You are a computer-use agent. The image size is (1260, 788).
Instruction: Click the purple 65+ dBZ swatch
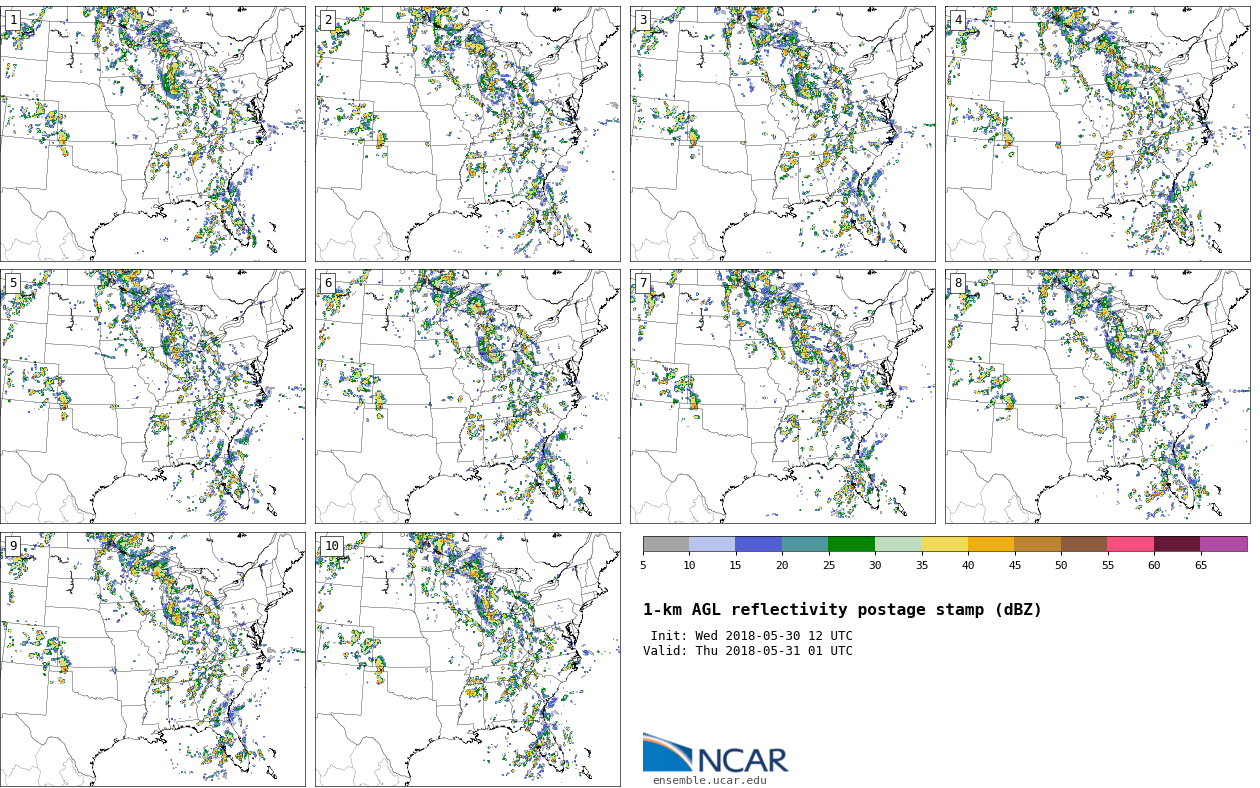[x=1223, y=544]
